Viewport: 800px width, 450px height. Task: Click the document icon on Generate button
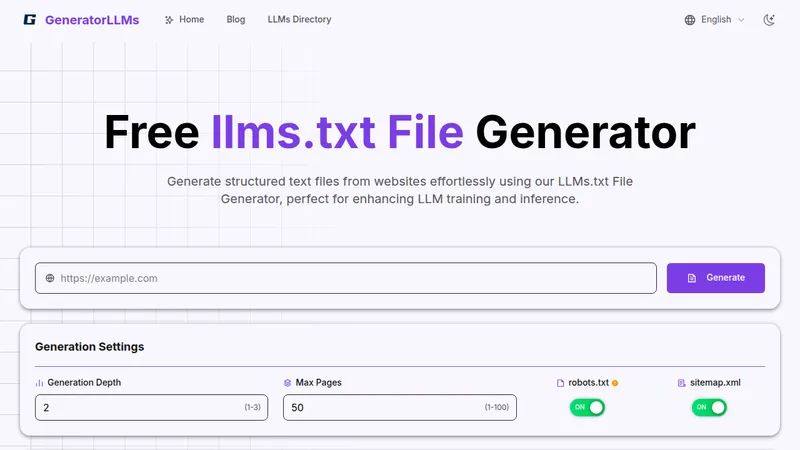click(x=692, y=278)
